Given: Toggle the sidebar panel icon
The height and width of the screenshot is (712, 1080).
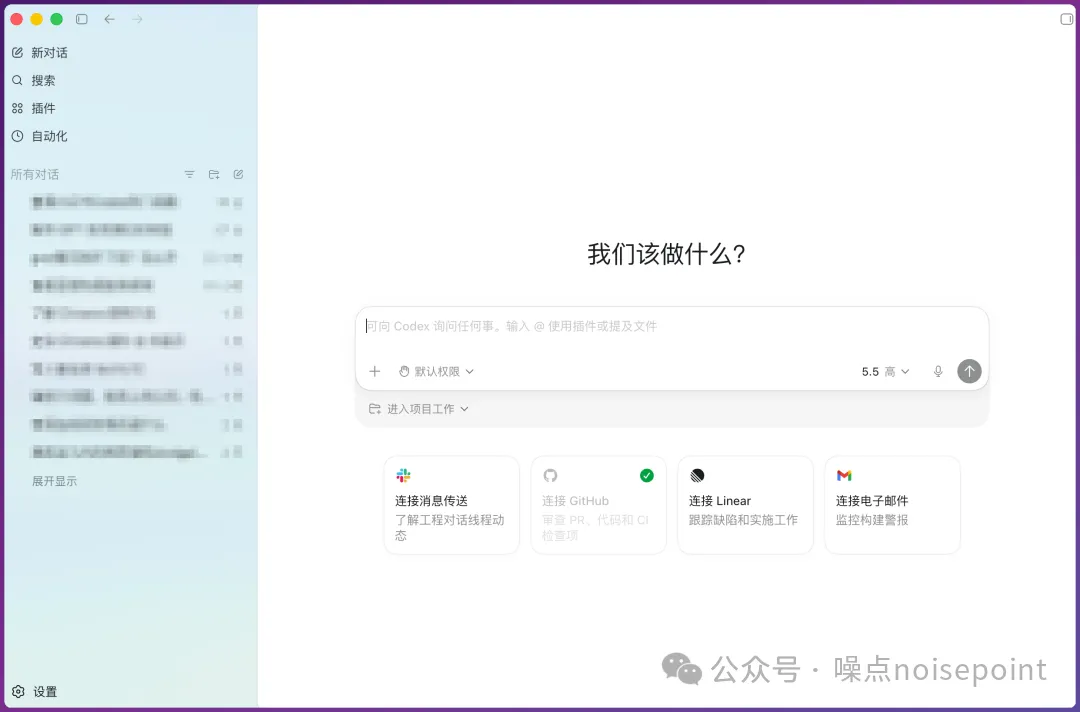Looking at the screenshot, I should [x=82, y=19].
